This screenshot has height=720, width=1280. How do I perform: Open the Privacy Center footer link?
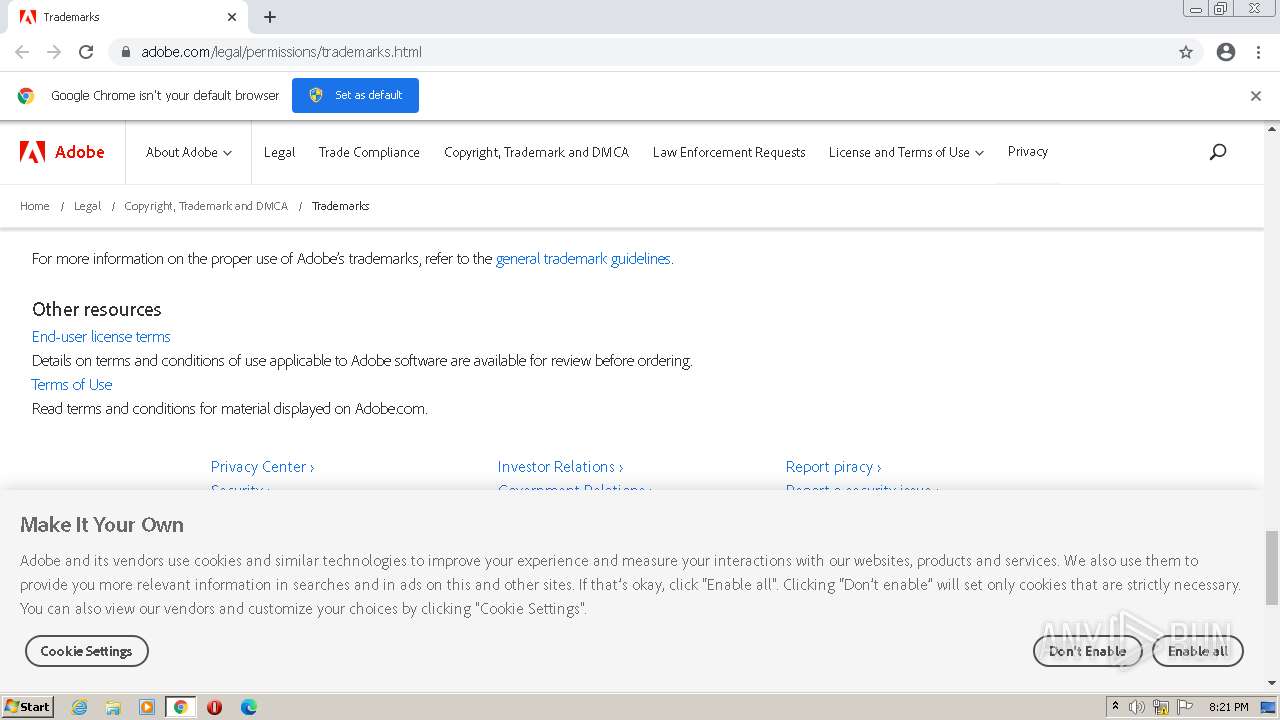262,467
